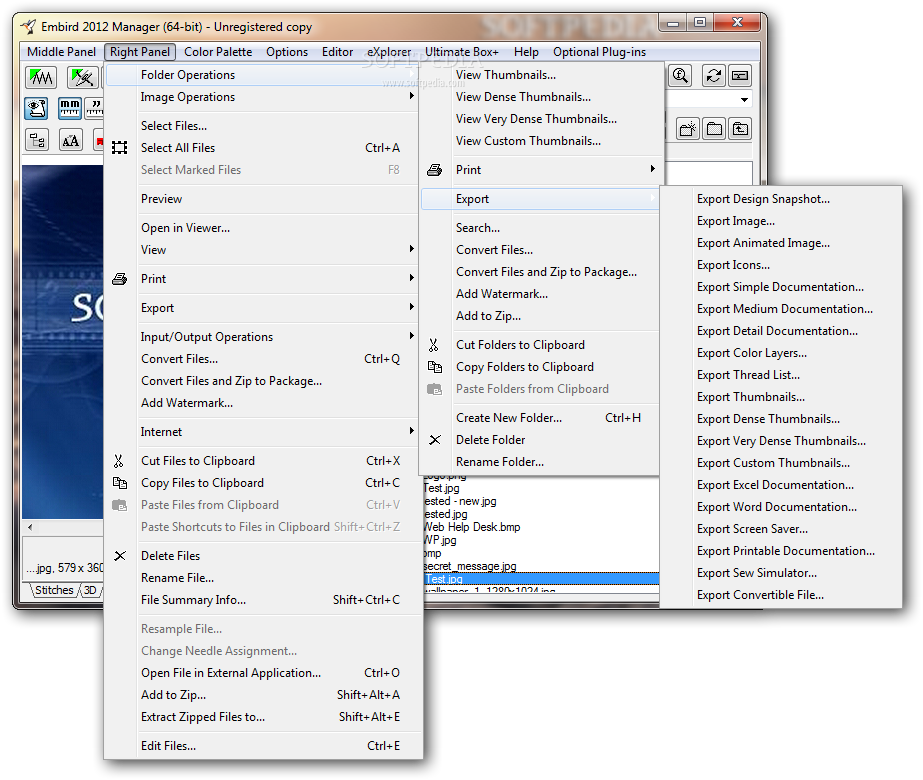This screenshot has height=780, width=923.
Task: Click the refresh arrows icon
Action: 713,76
